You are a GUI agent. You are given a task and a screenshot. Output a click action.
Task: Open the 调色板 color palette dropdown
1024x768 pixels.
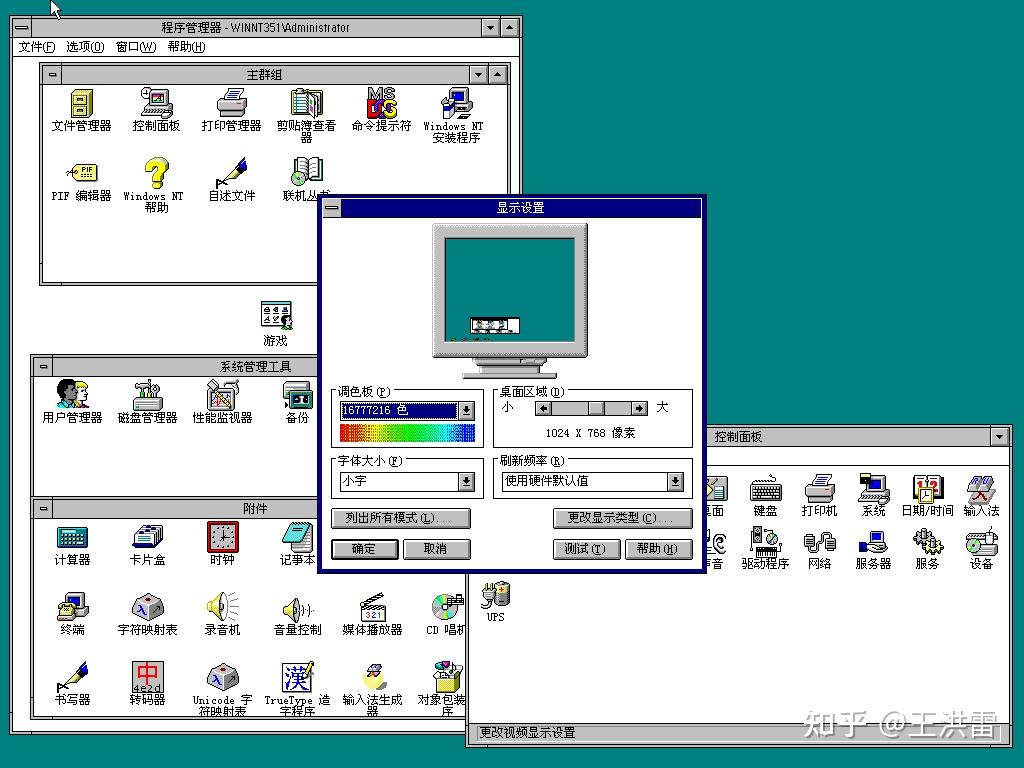468,410
